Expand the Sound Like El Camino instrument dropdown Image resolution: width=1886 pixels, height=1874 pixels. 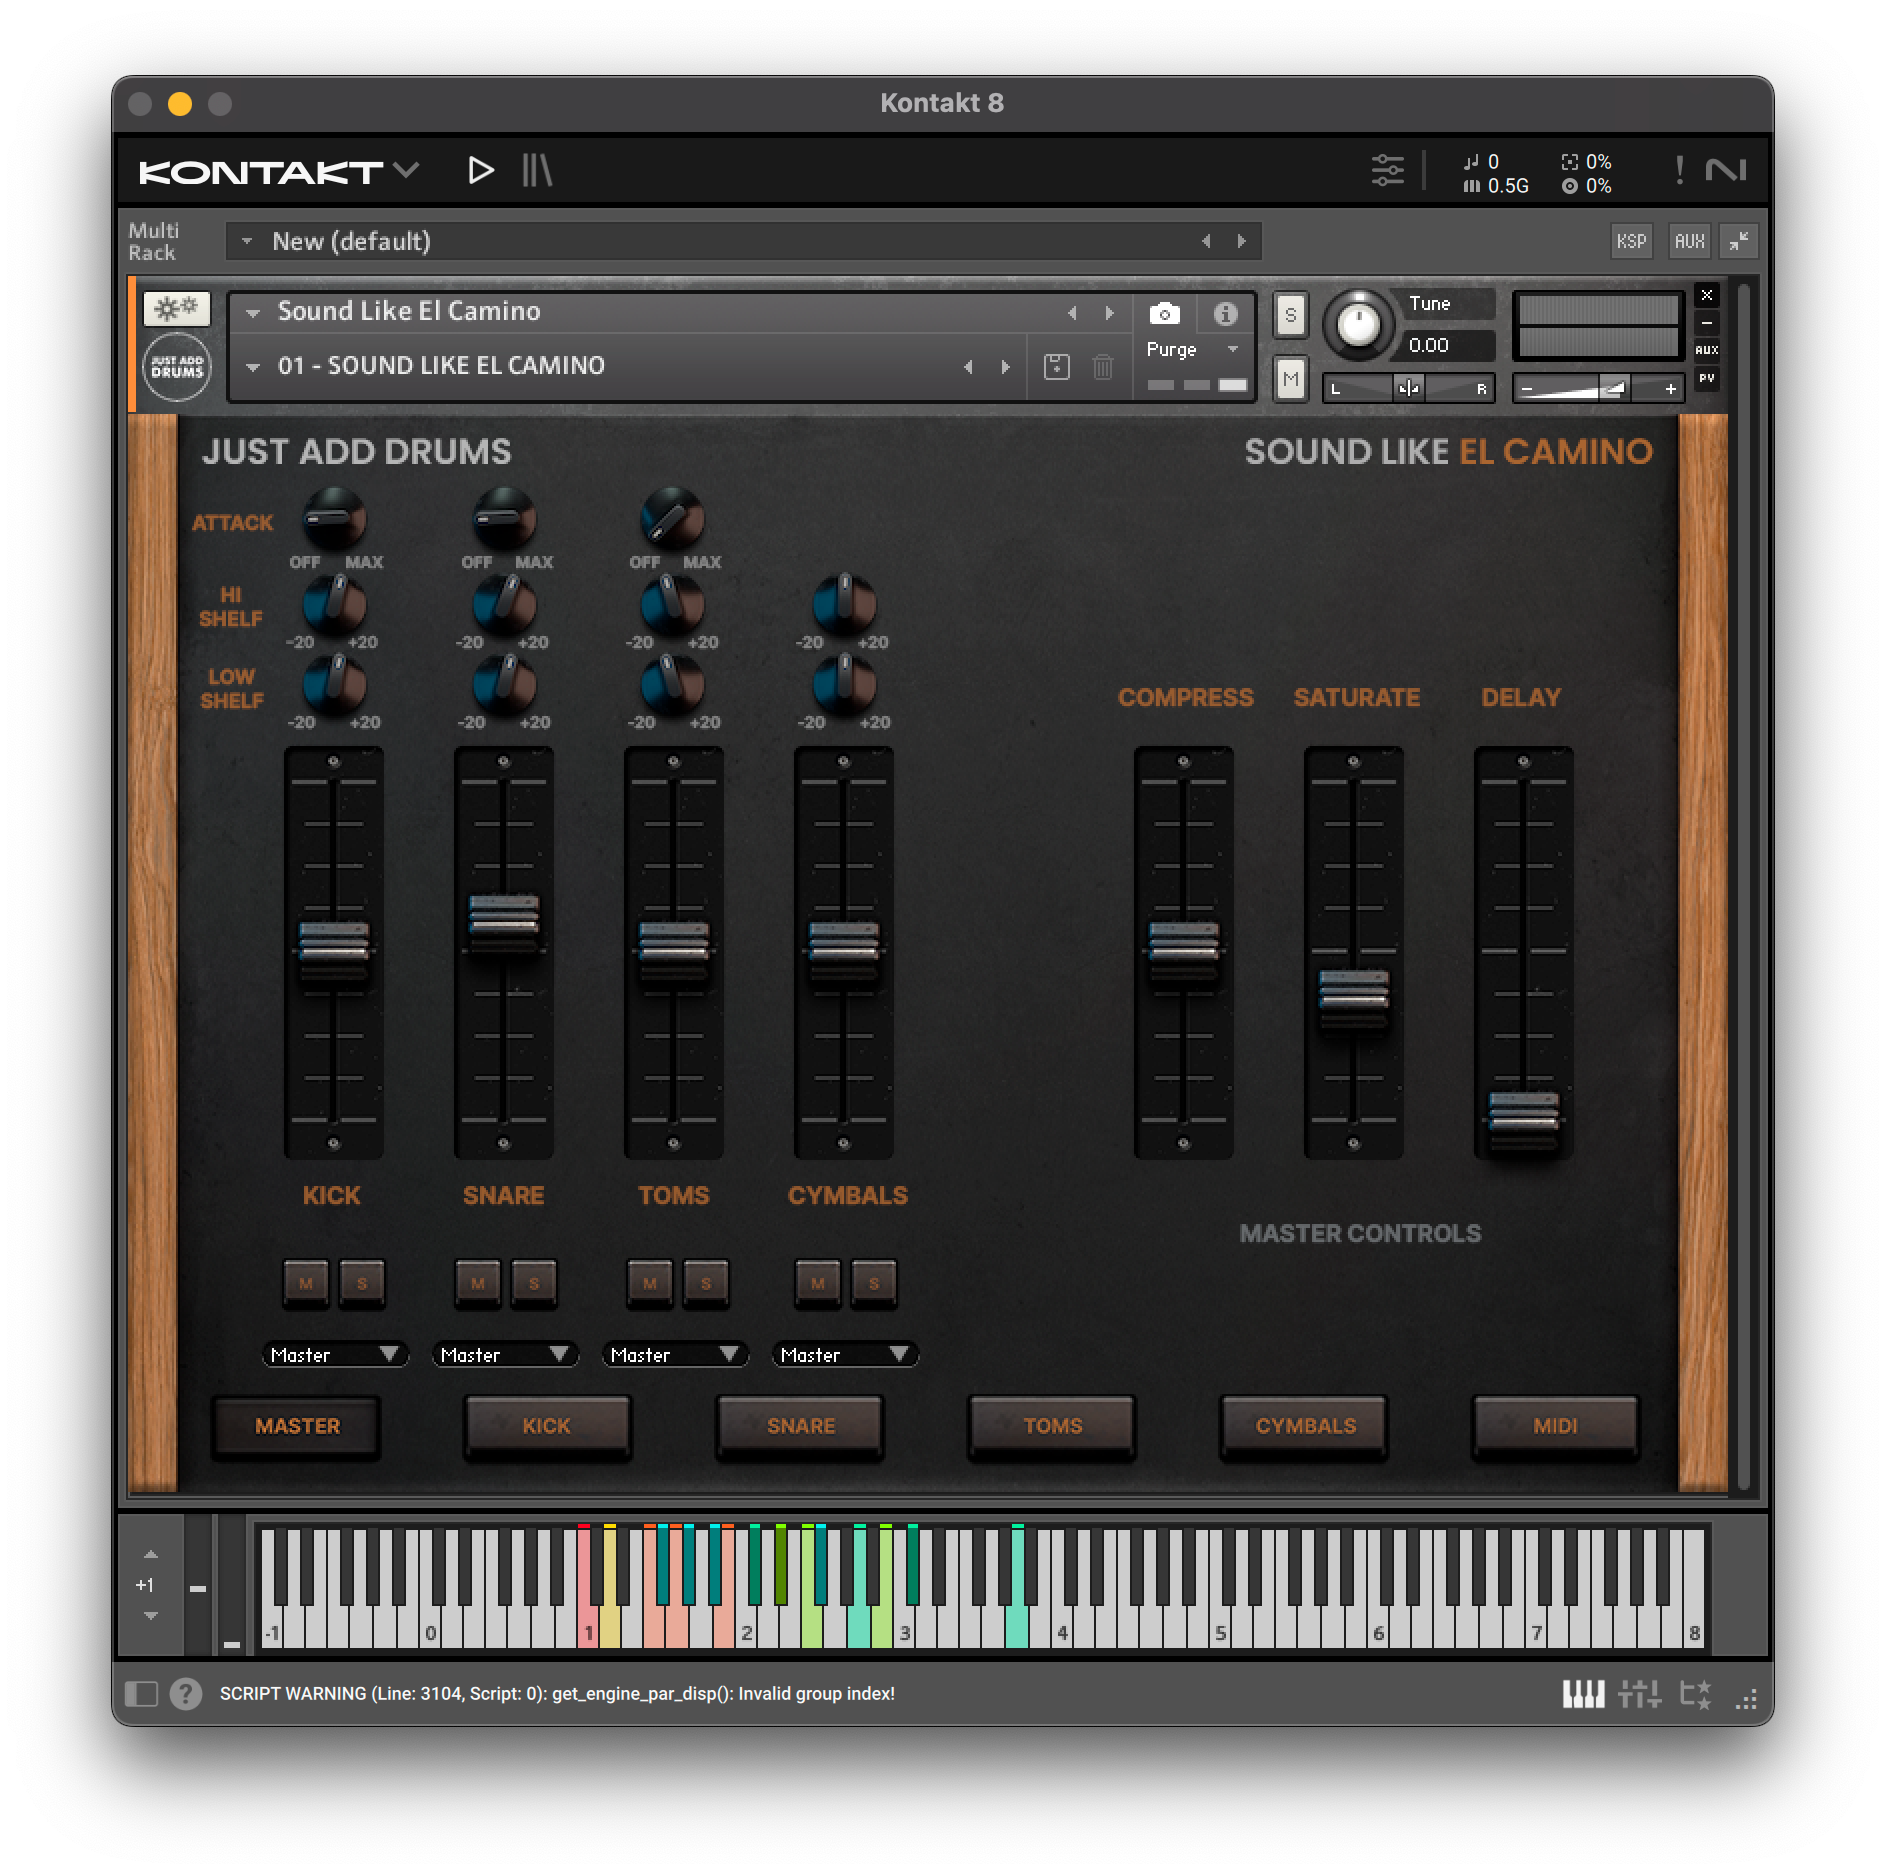(254, 313)
